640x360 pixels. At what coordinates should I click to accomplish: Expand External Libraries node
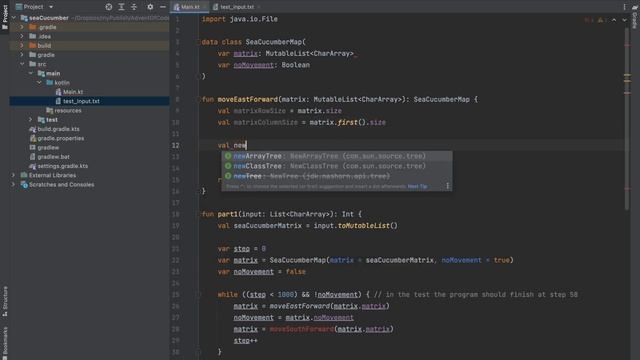13,175
